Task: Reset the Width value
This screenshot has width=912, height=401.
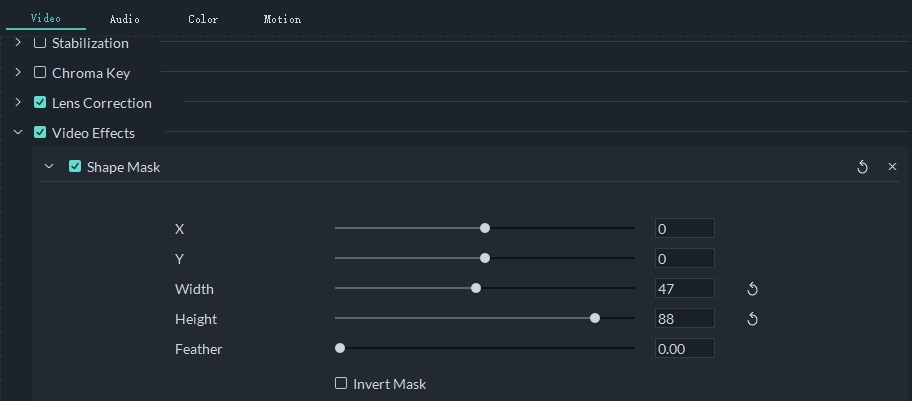Action: pyautogui.click(x=753, y=289)
